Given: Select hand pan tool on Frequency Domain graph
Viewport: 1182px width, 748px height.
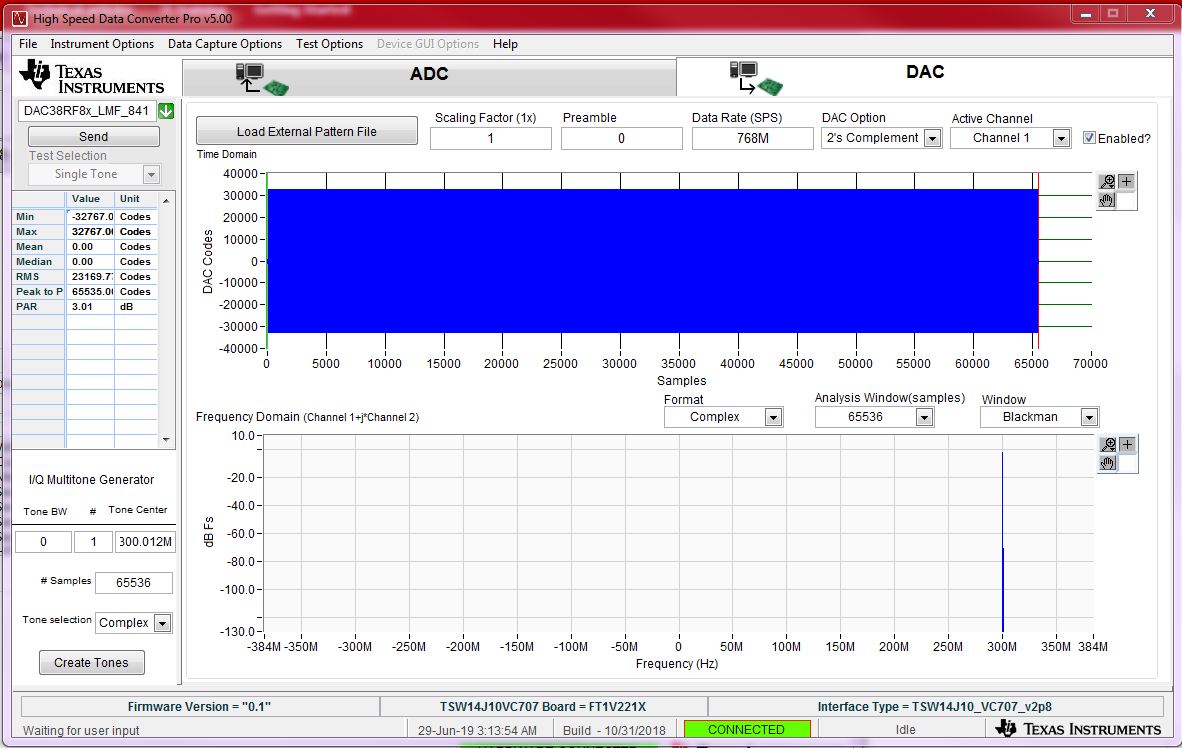Looking at the screenshot, I should (1107, 464).
